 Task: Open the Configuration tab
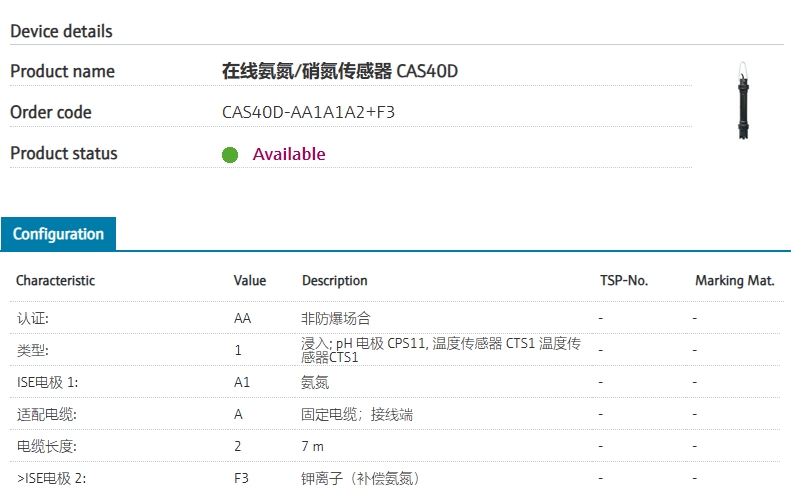(x=58, y=234)
